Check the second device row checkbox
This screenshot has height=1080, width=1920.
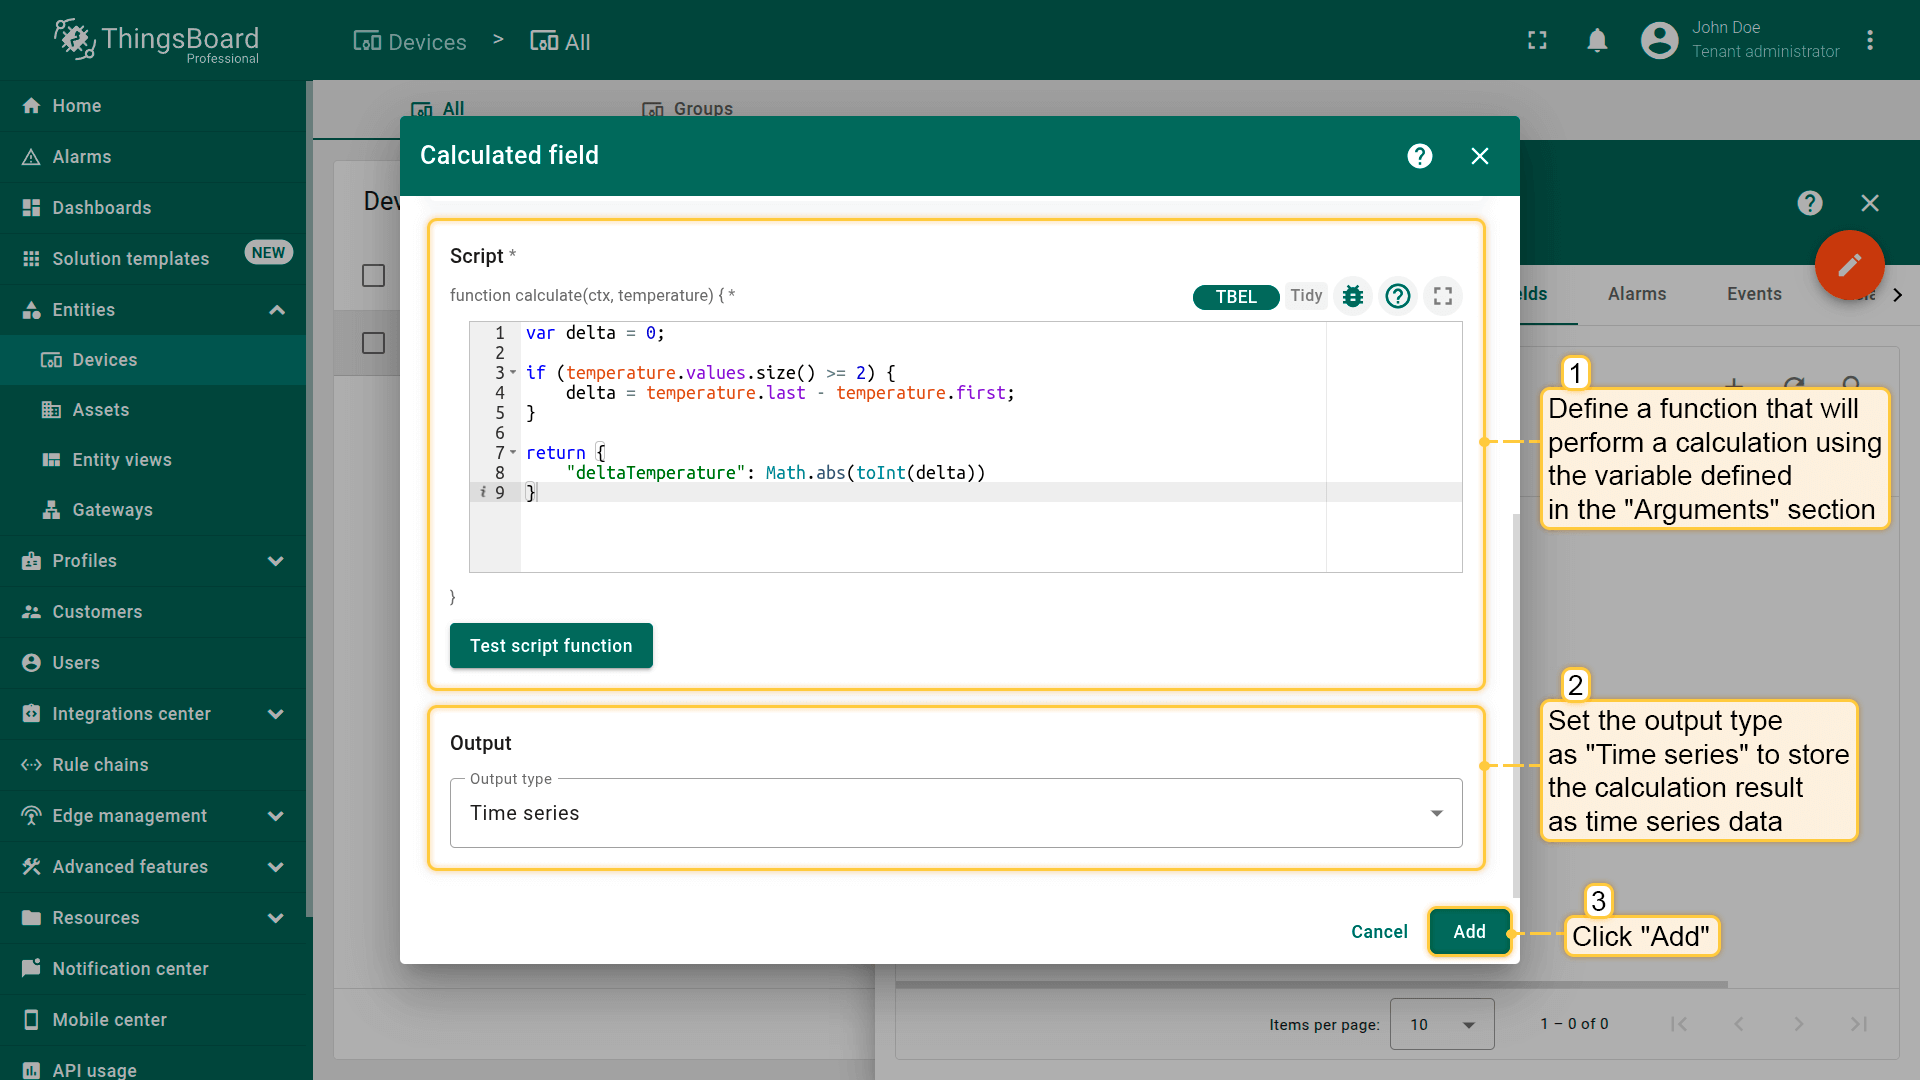373,343
